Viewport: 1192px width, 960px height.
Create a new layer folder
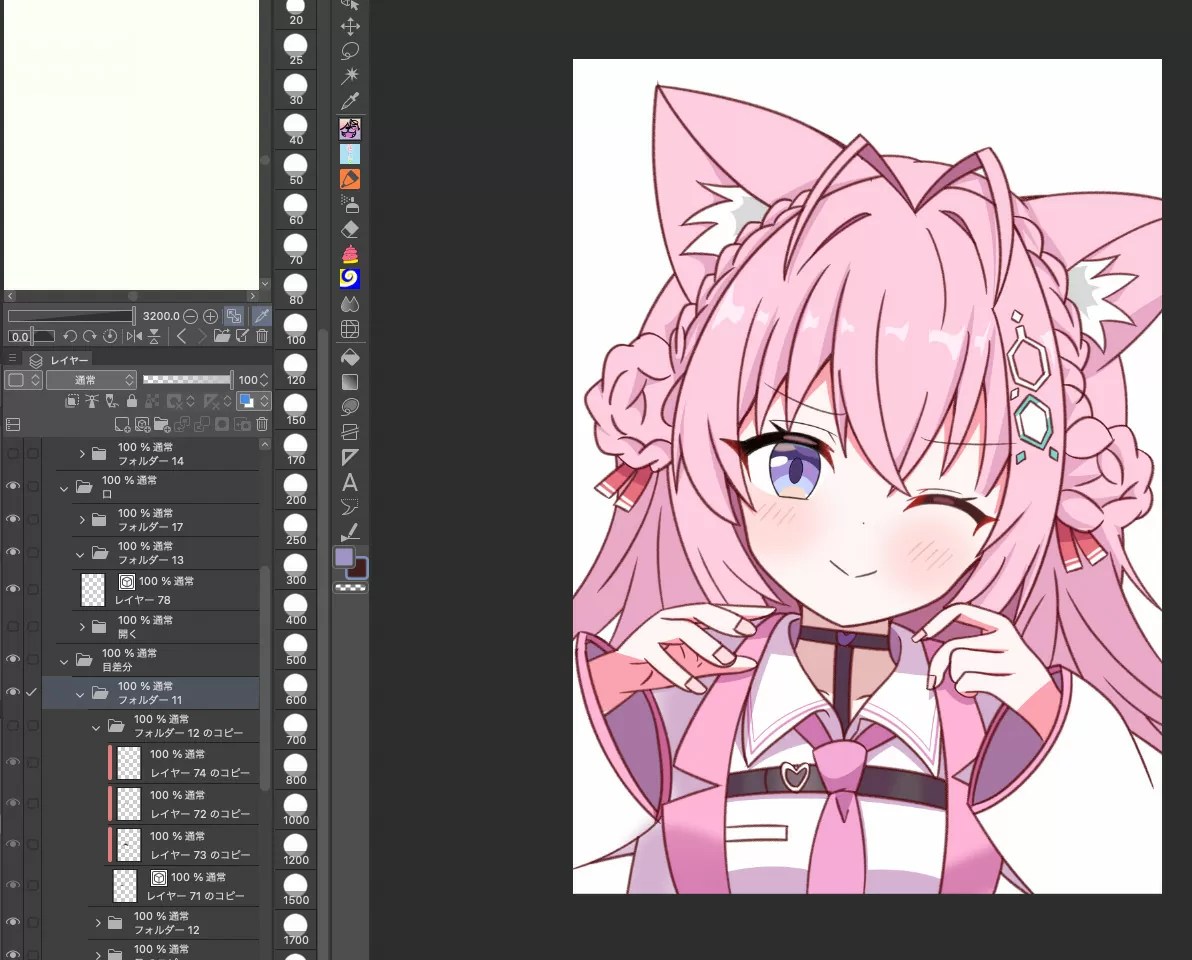pos(162,424)
